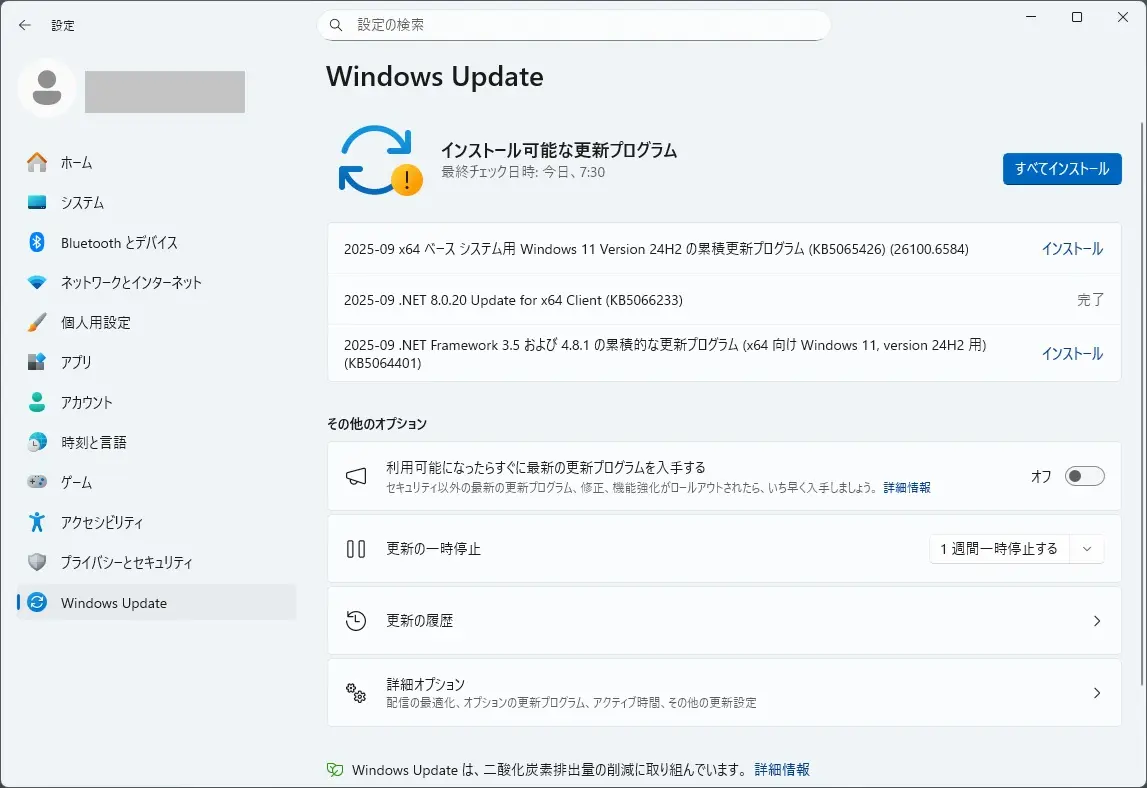Screen dimensions: 1147x788
Task: Click the personalization paintbrush icon
Action: [x=37, y=322]
